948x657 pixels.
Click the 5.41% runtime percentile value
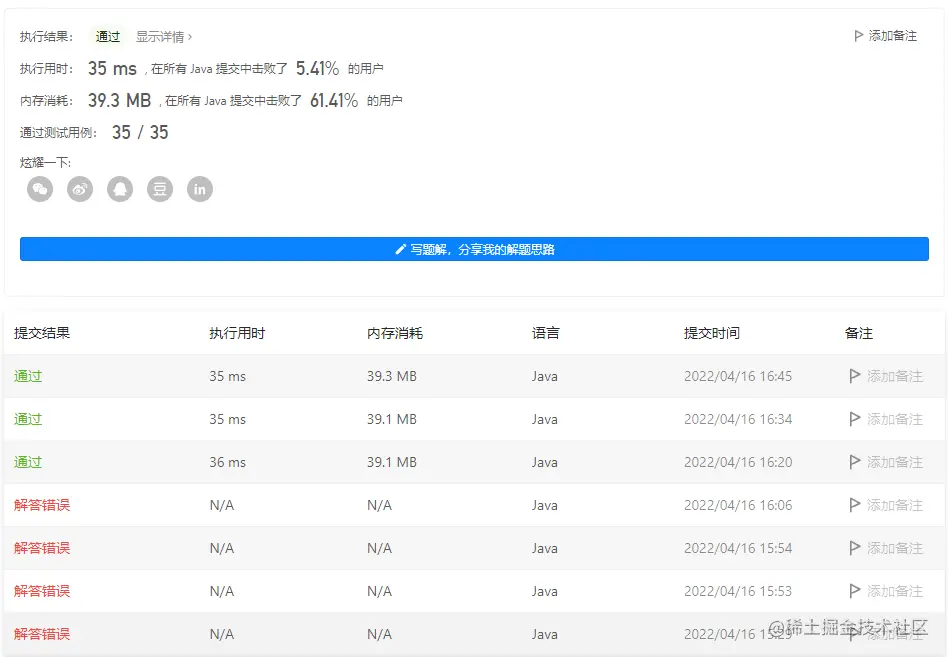coord(317,68)
